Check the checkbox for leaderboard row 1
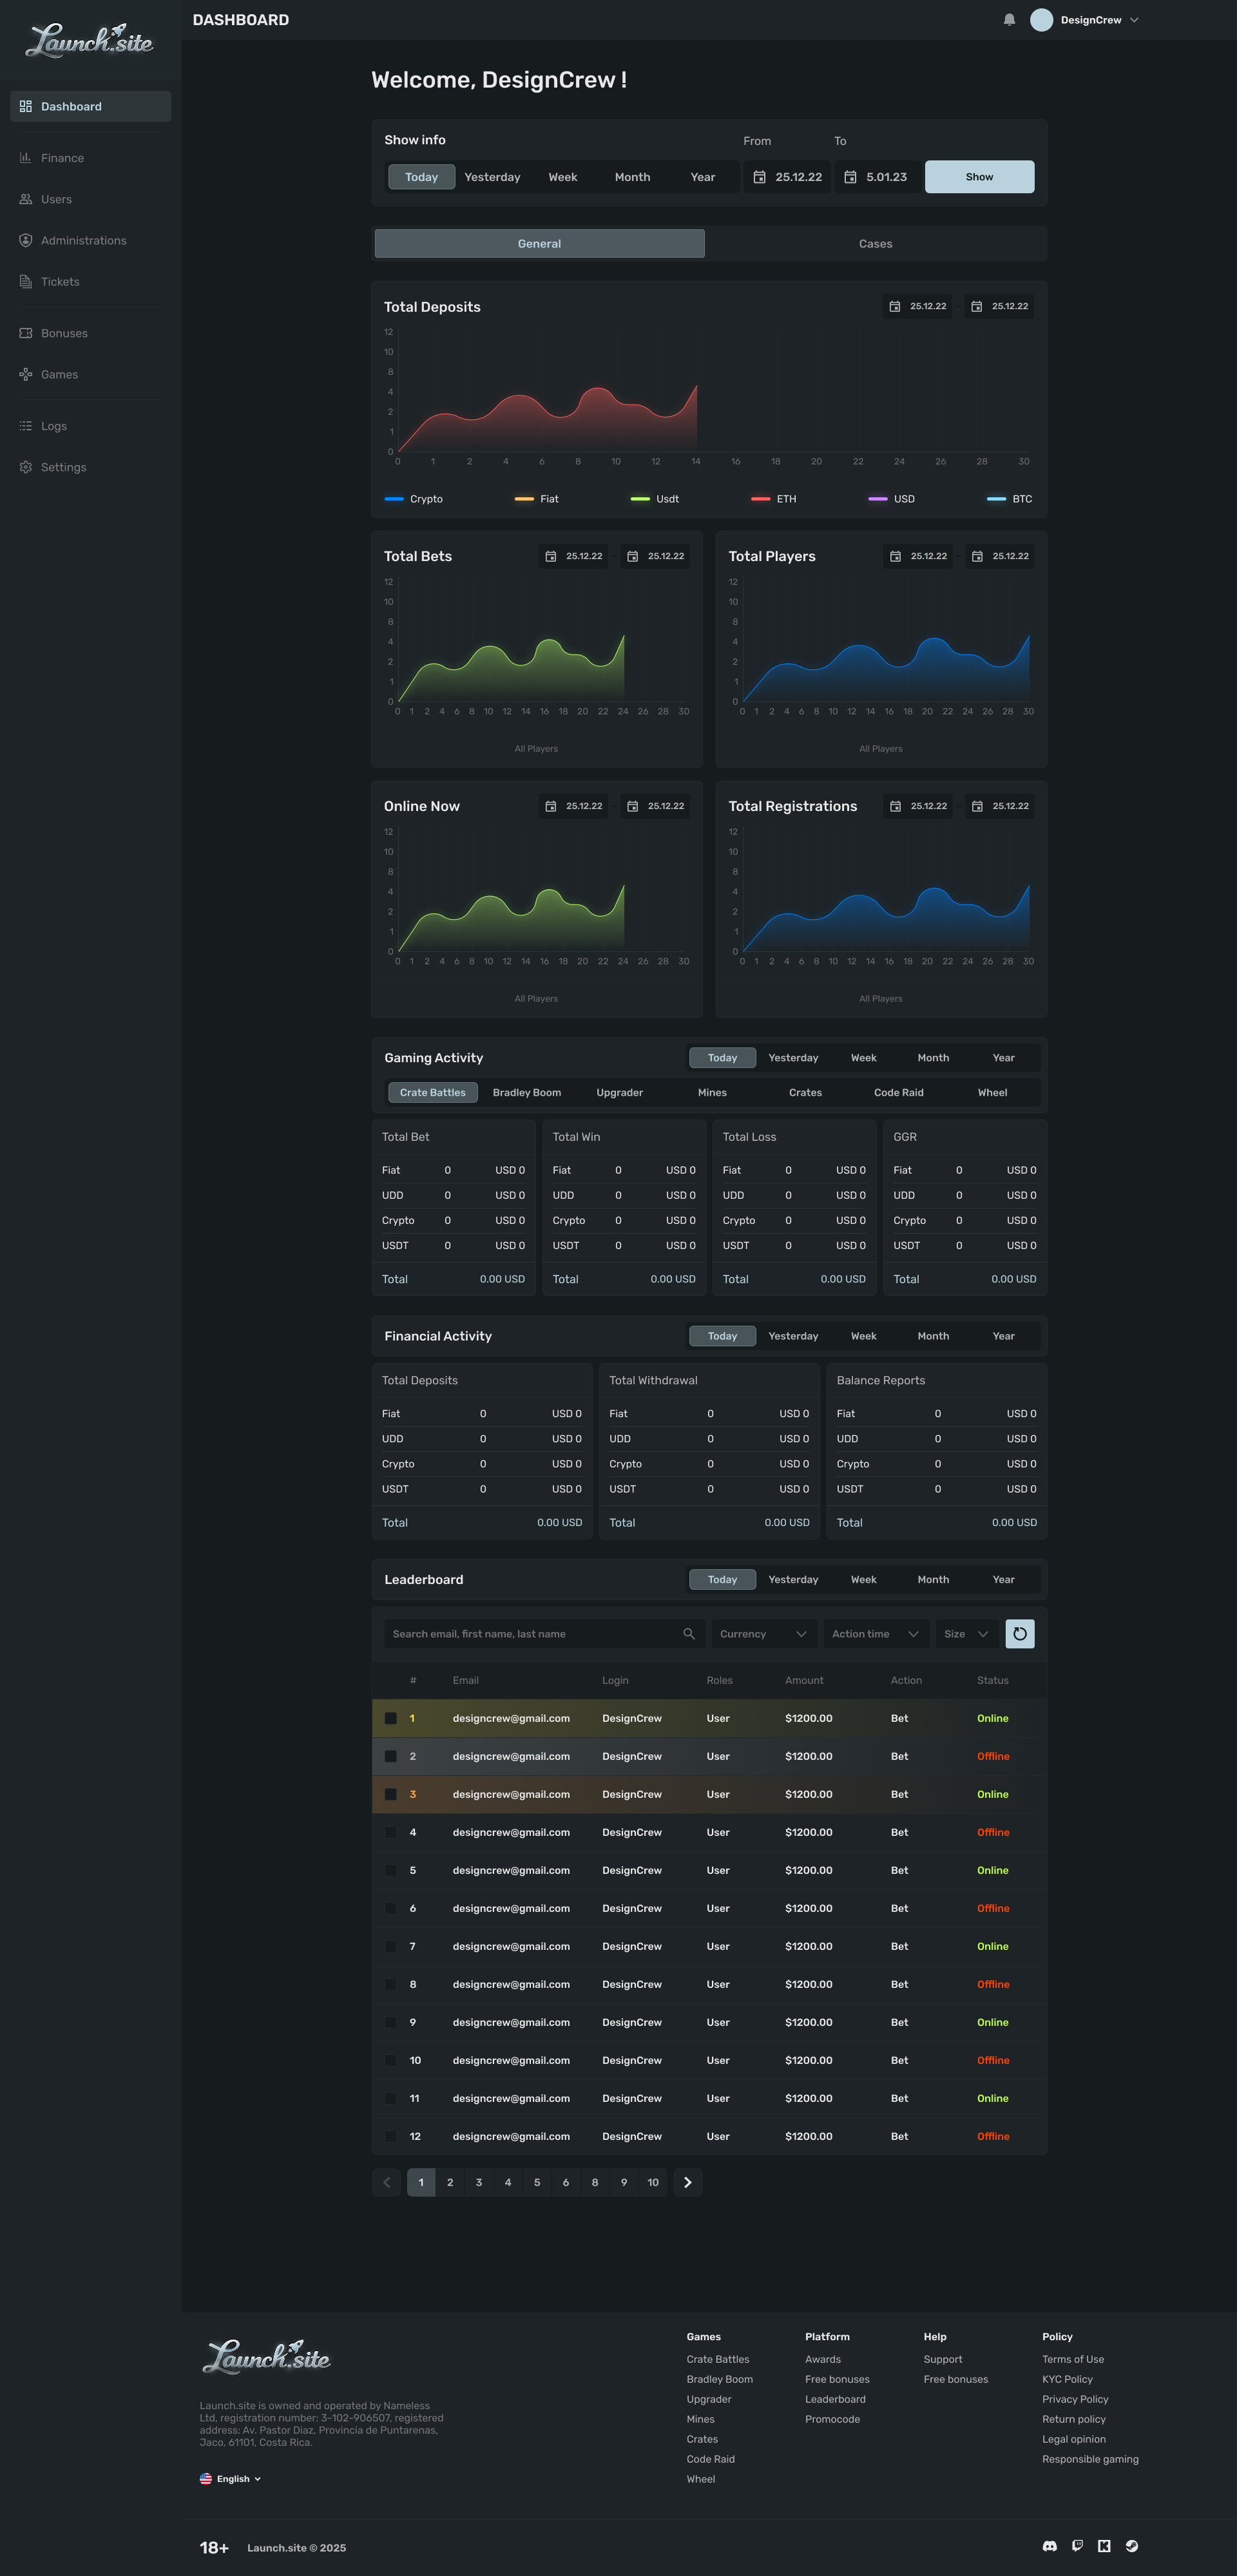The image size is (1237, 2576). click(x=390, y=1718)
